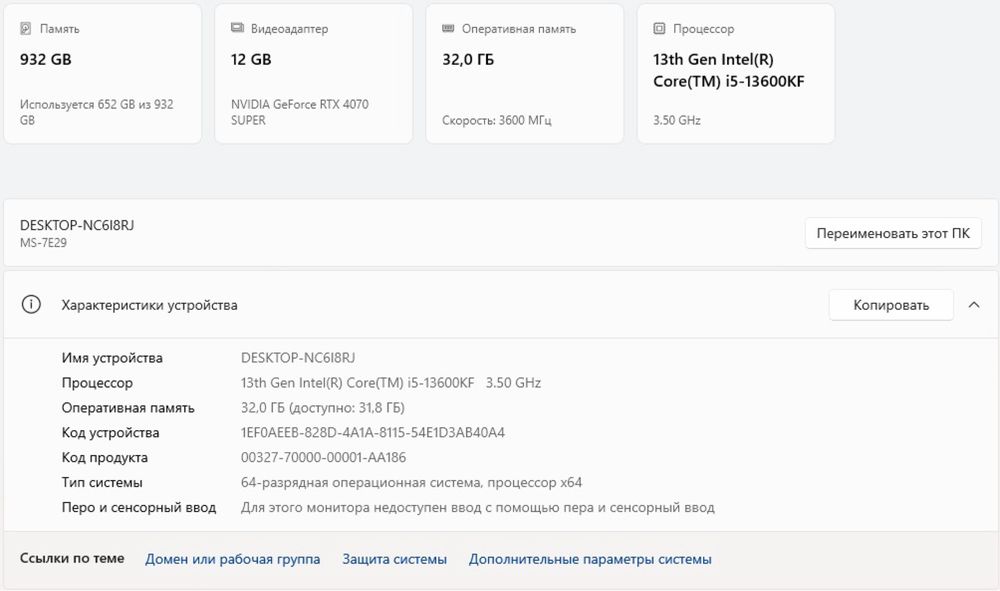Screen dimensions: 1000x591
Task: Click the video adapter icon beside Видеоадаптер
Action: (237, 28)
